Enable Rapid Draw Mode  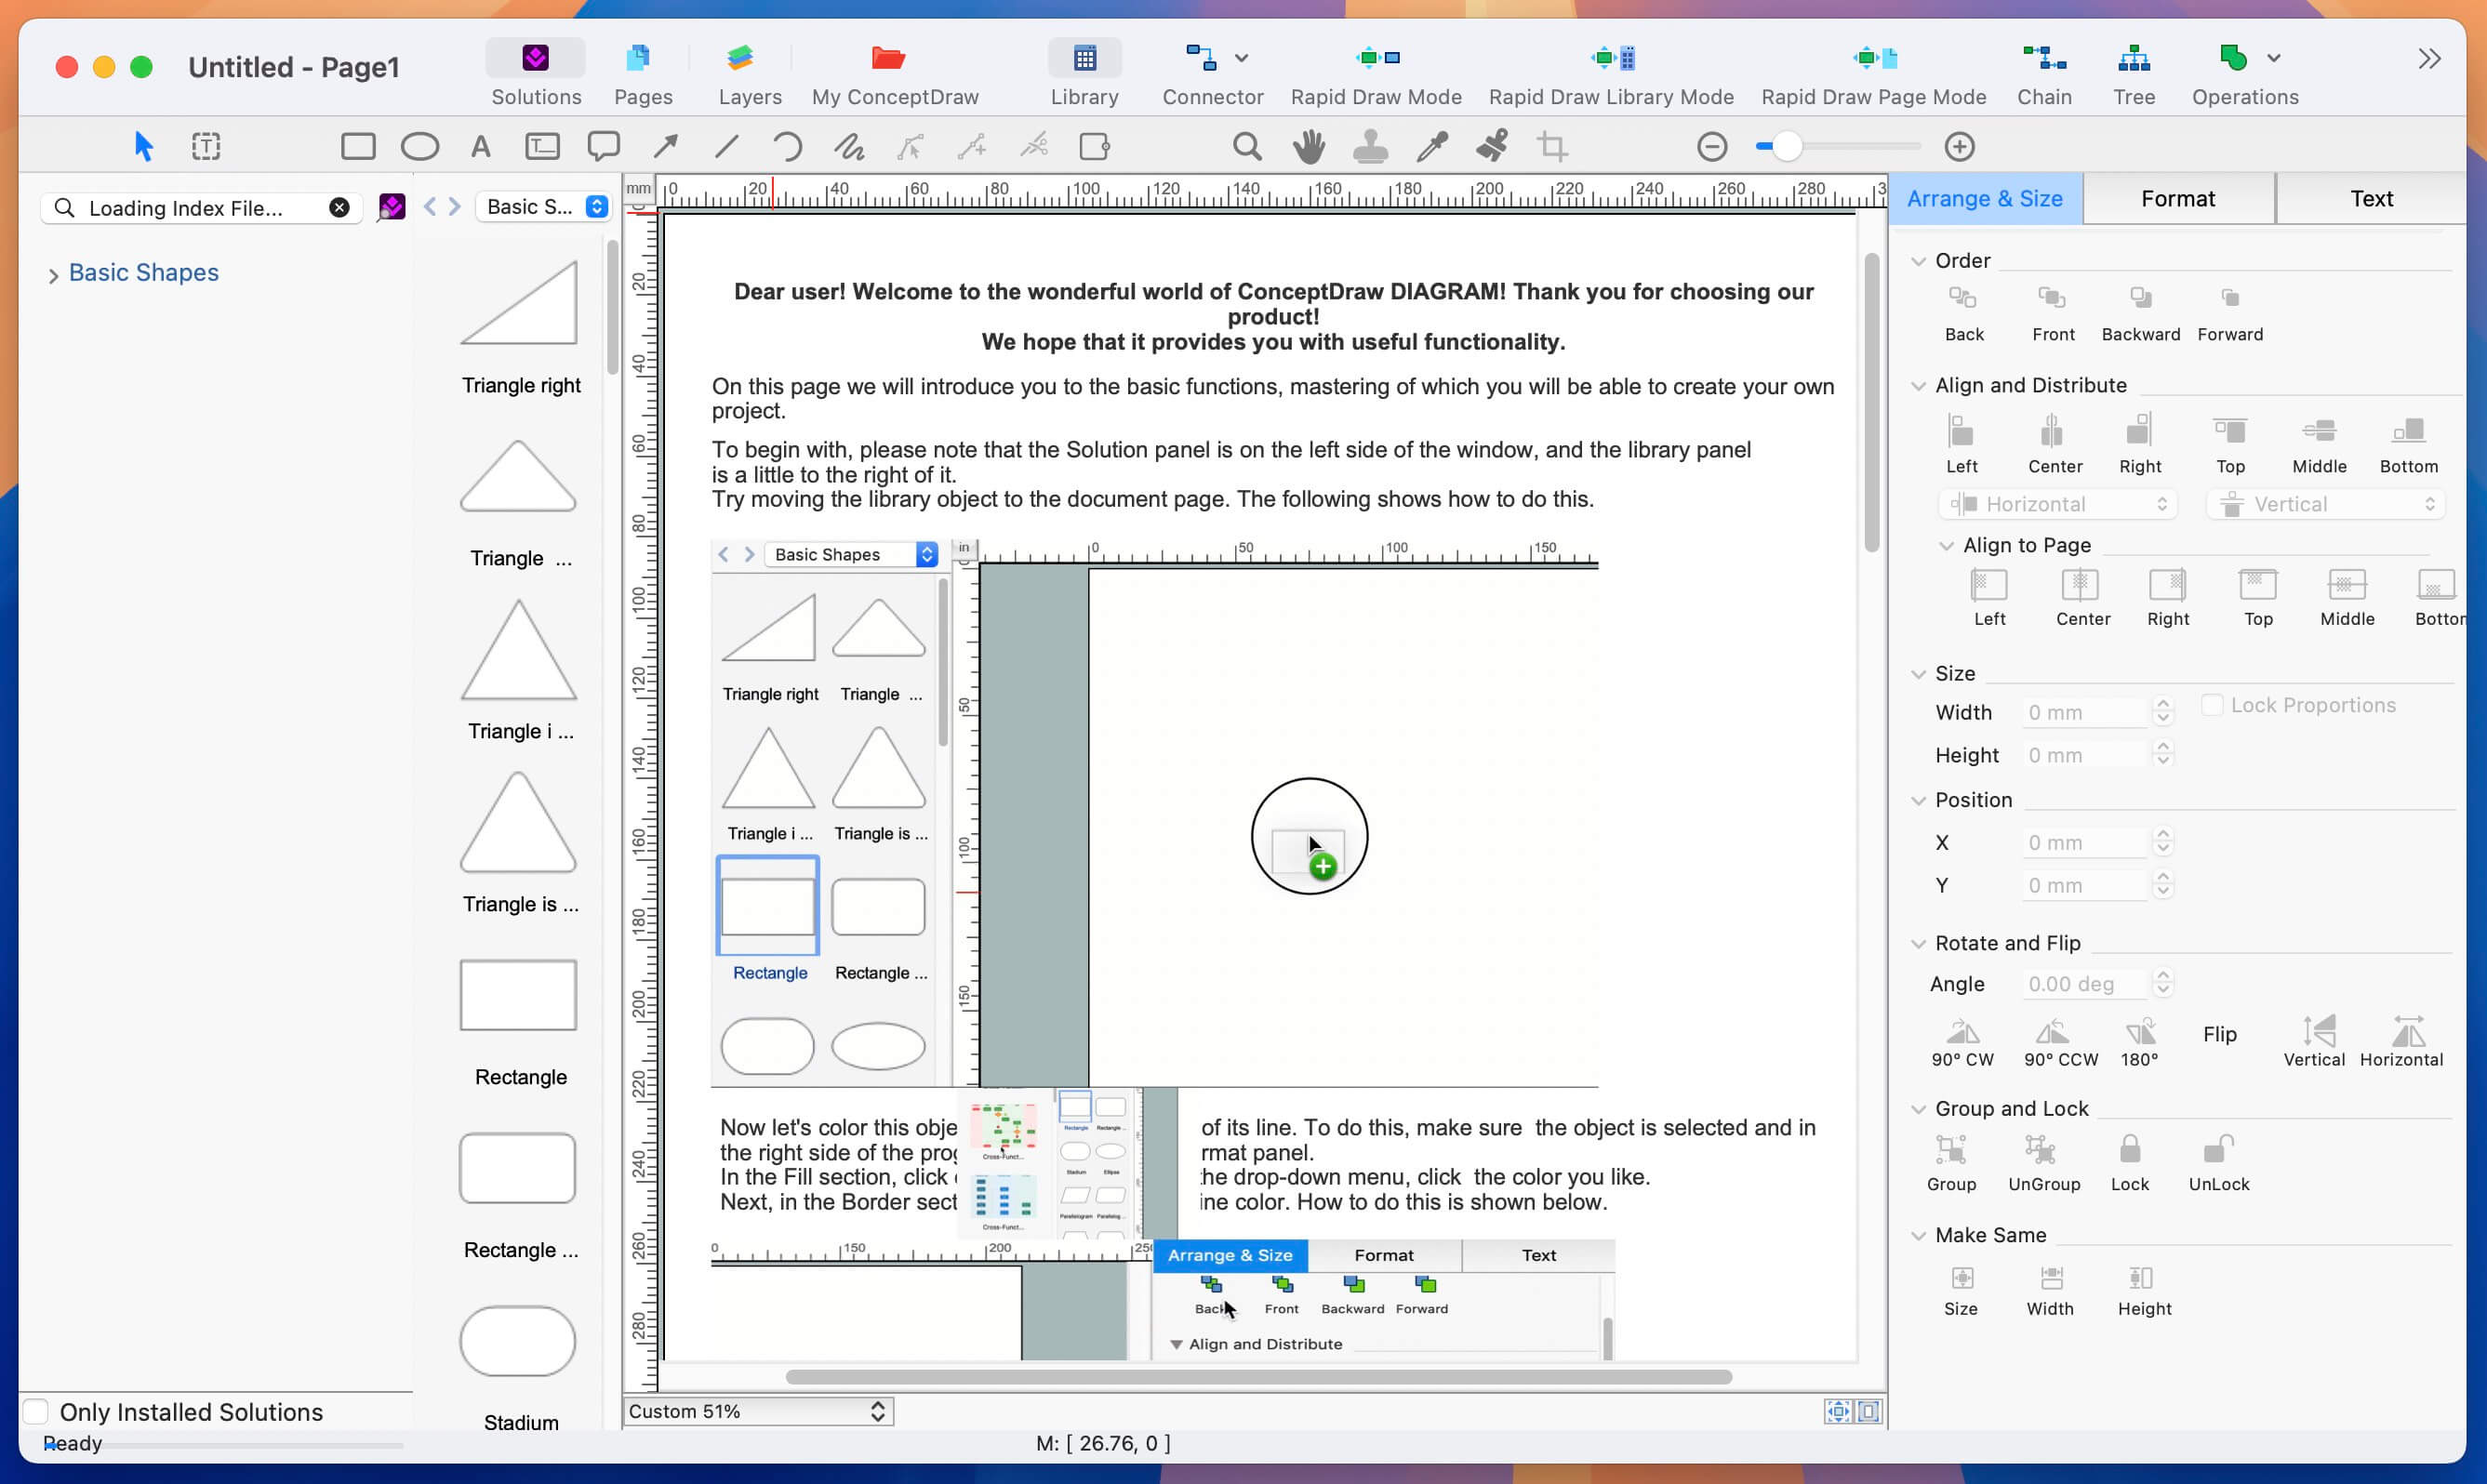point(1375,70)
